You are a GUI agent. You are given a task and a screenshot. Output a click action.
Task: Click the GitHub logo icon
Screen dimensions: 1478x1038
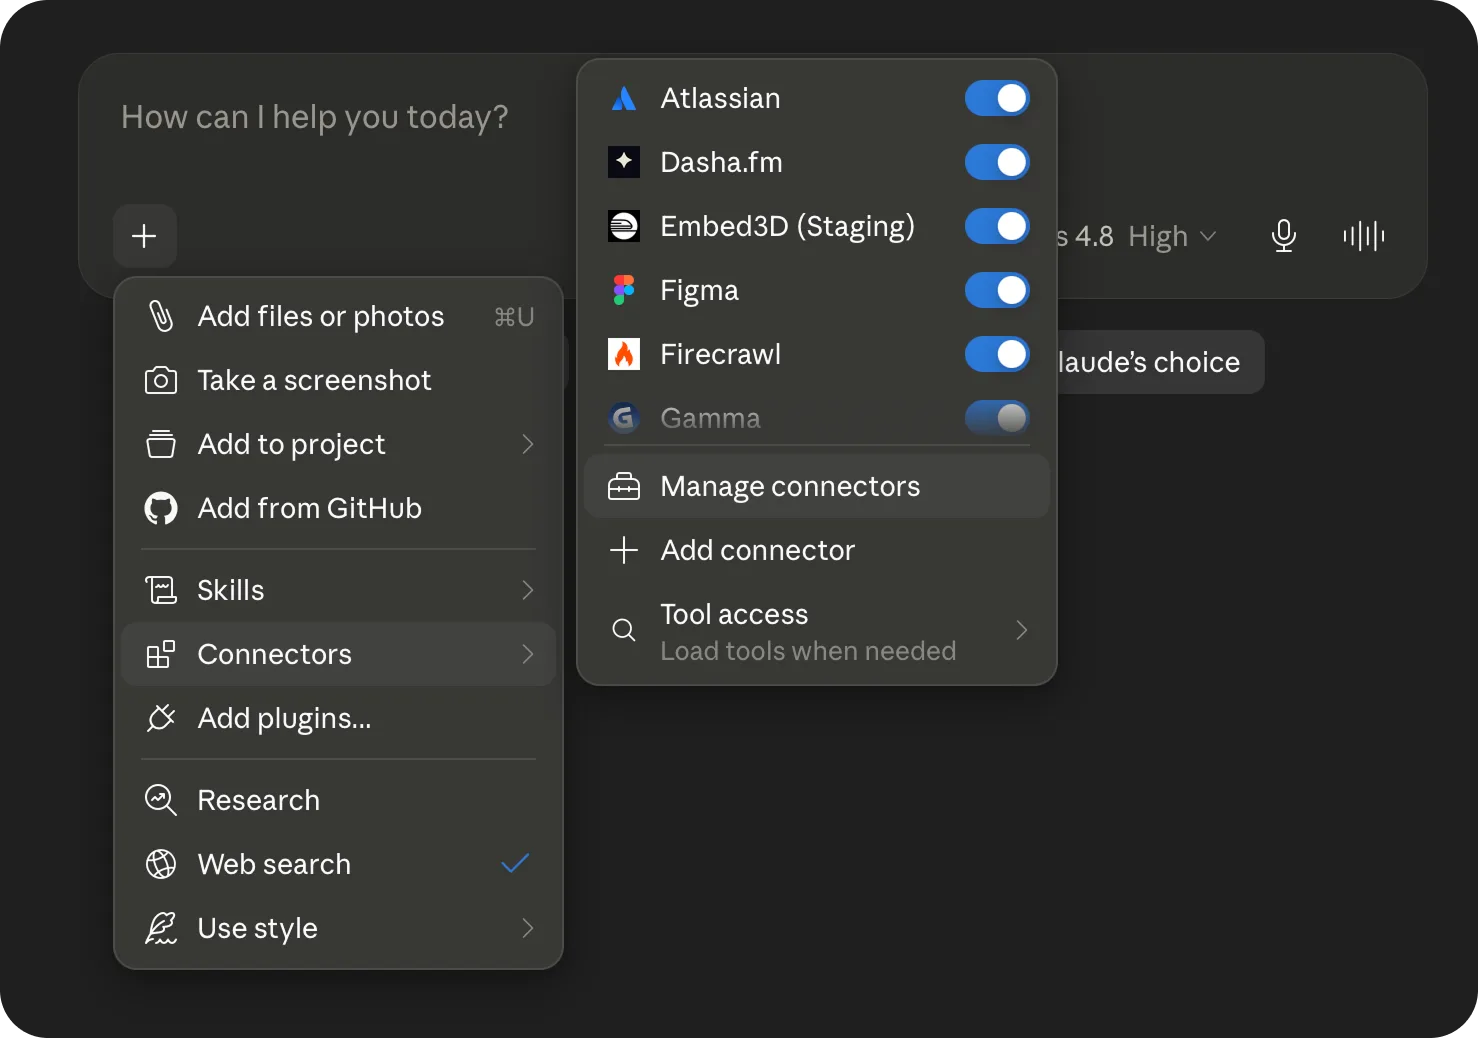click(x=161, y=508)
